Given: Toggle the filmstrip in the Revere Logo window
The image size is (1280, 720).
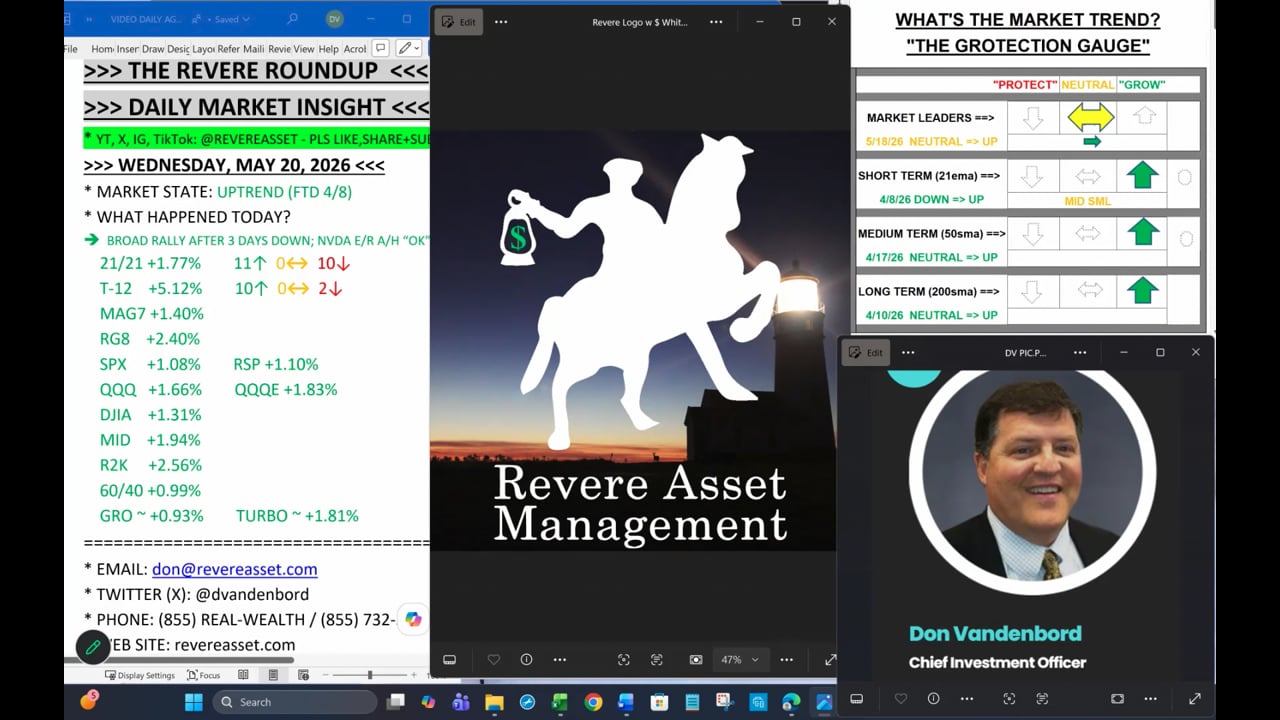Looking at the screenshot, I should click(x=449, y=660).
